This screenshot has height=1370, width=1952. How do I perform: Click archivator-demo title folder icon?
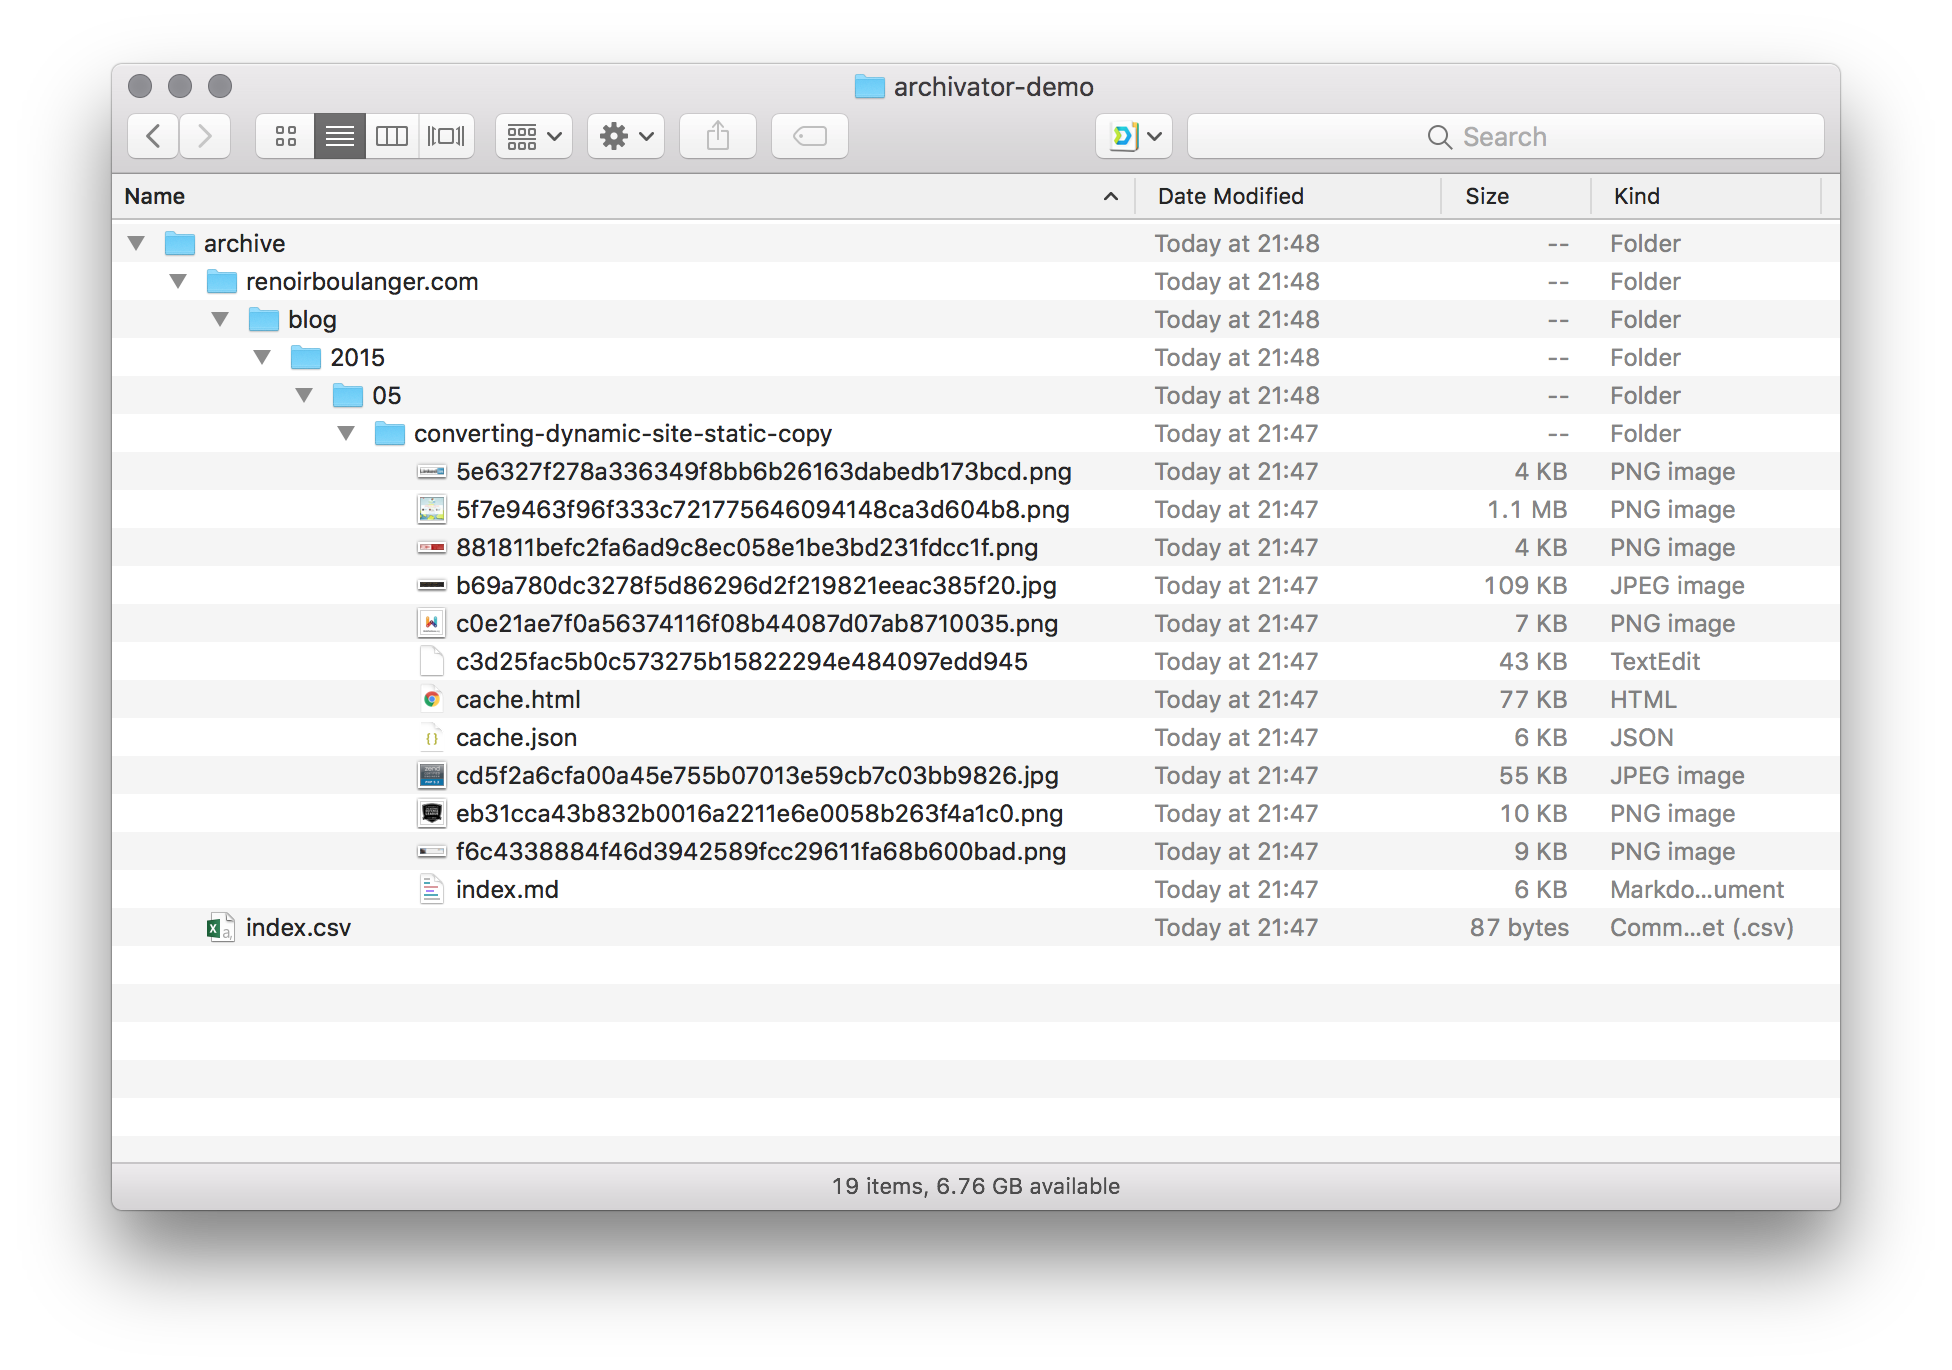click(869, 87)
